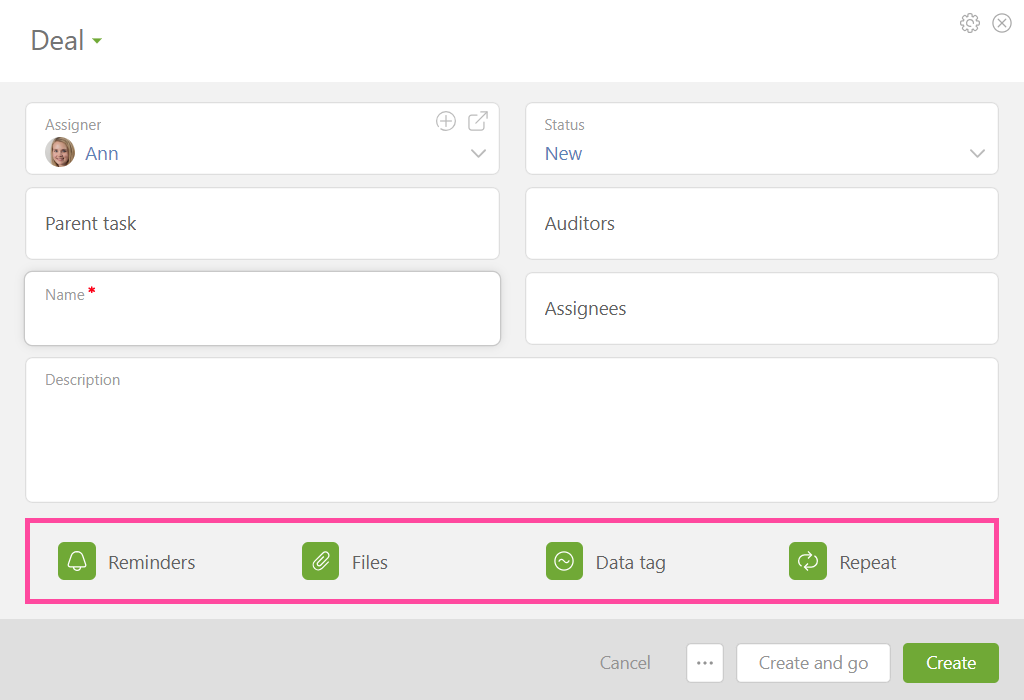Screen dimensions: 1024x700
Task: Click into the Description text area
Action: tap(512, 430)
